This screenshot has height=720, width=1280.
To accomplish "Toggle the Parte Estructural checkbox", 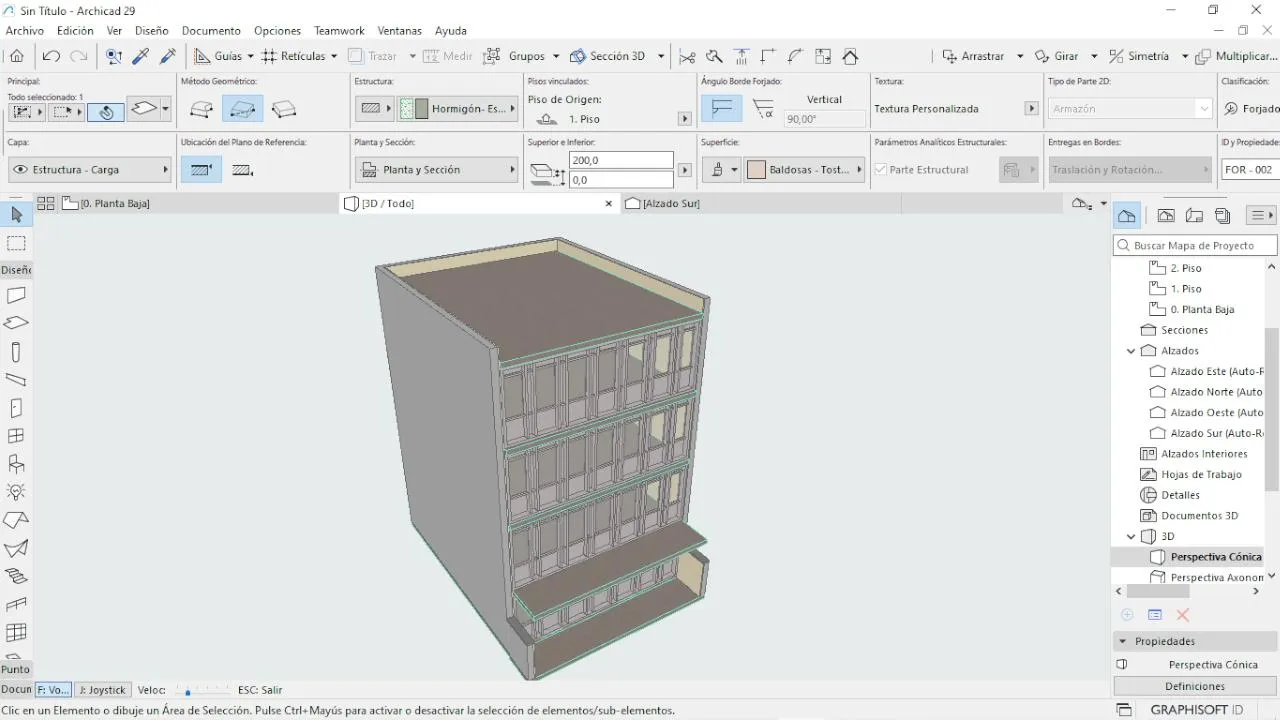I will point(881,170).
